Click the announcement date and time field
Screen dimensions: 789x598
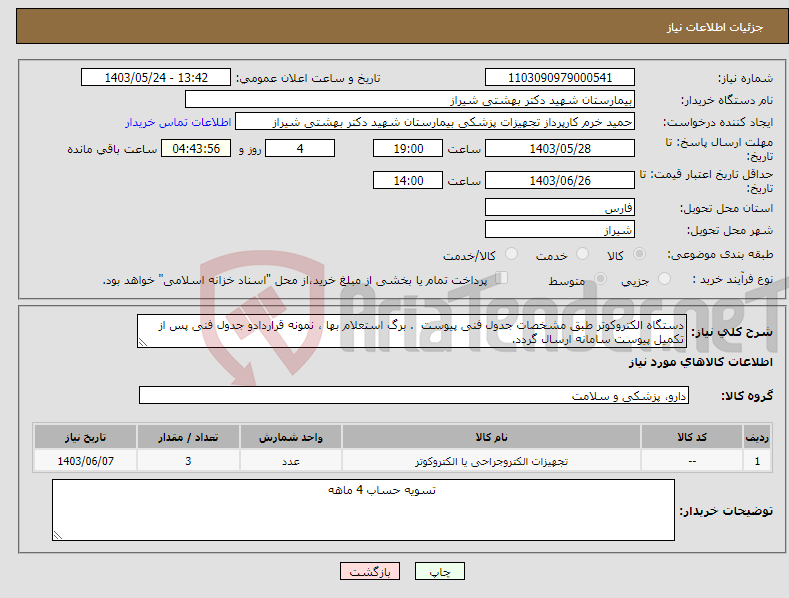156,78
